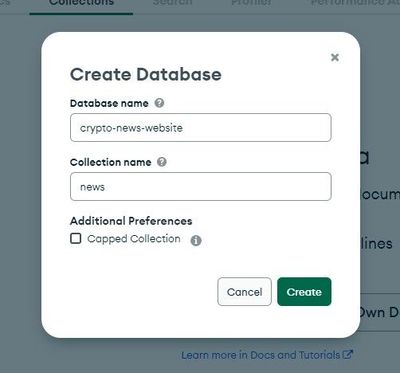The image size is (400, 373).
Task: Click the Create Database dialog title
Action: point(146,74)
